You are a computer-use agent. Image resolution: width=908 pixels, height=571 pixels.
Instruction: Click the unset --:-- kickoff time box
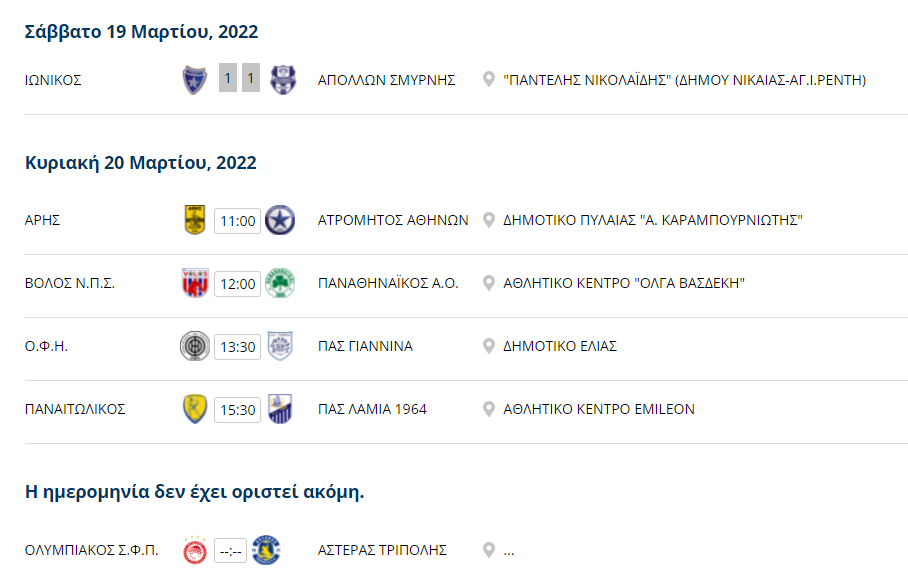[230, 551]
